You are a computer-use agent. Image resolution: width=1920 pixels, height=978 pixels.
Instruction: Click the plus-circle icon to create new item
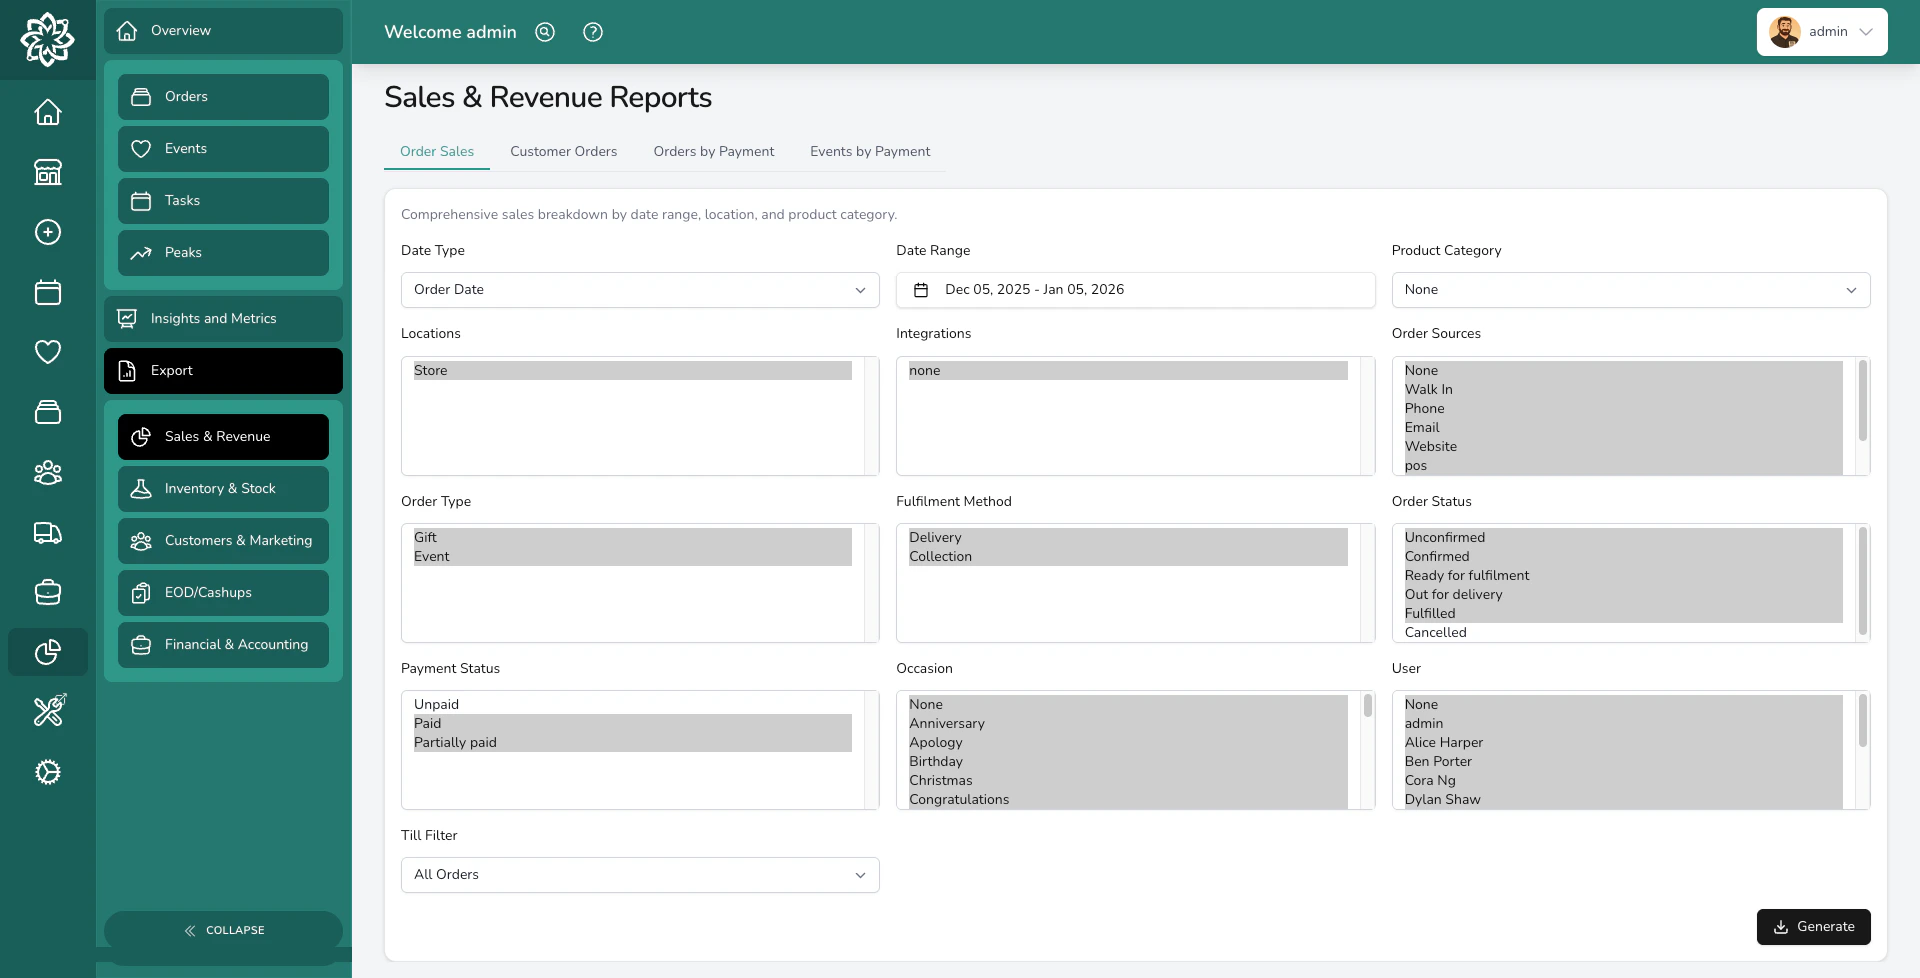pyautogui.click(x=47, y=232)
